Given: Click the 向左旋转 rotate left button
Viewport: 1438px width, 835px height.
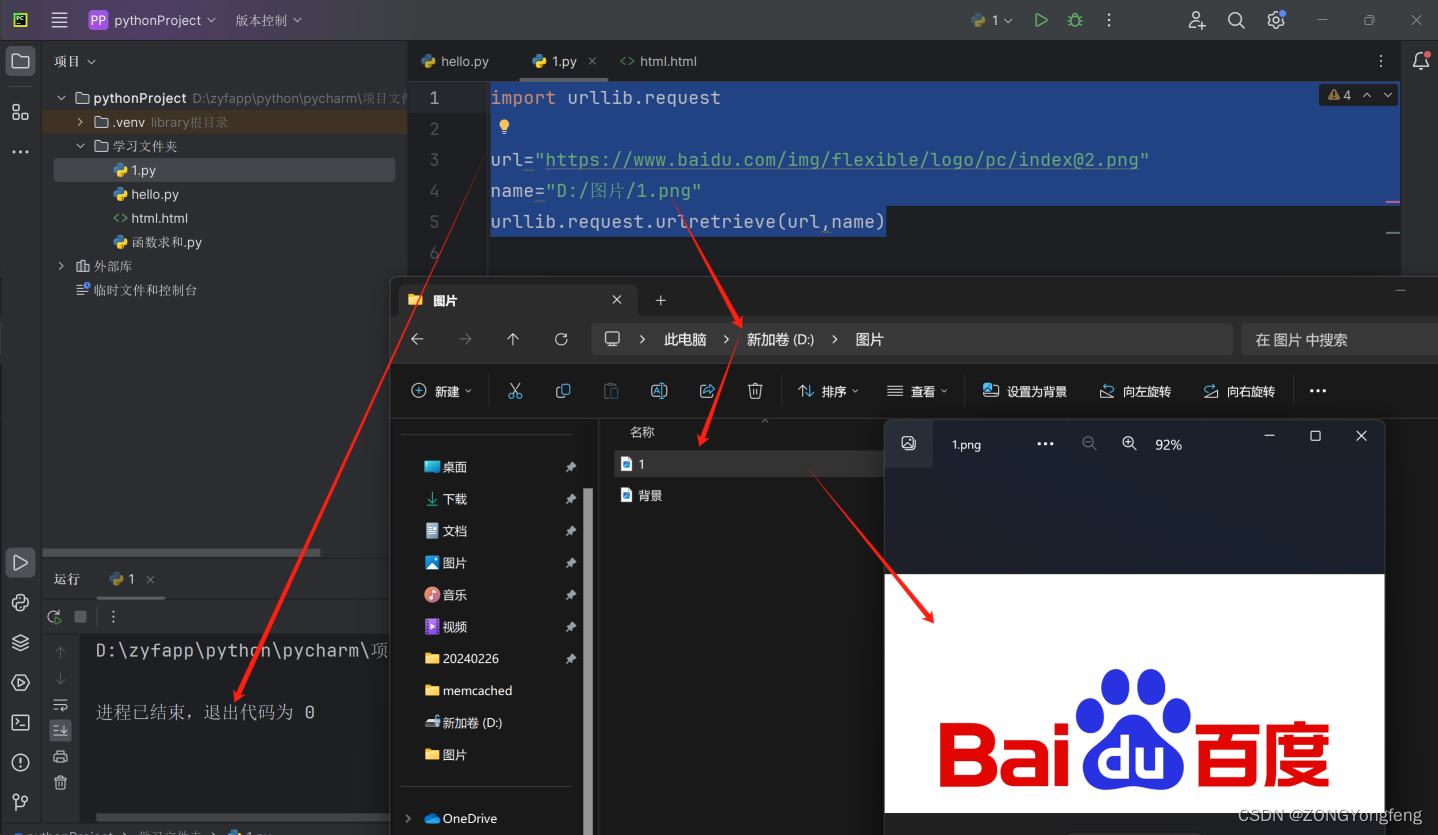Looking at the screenshot, I should click(1135, 391).
